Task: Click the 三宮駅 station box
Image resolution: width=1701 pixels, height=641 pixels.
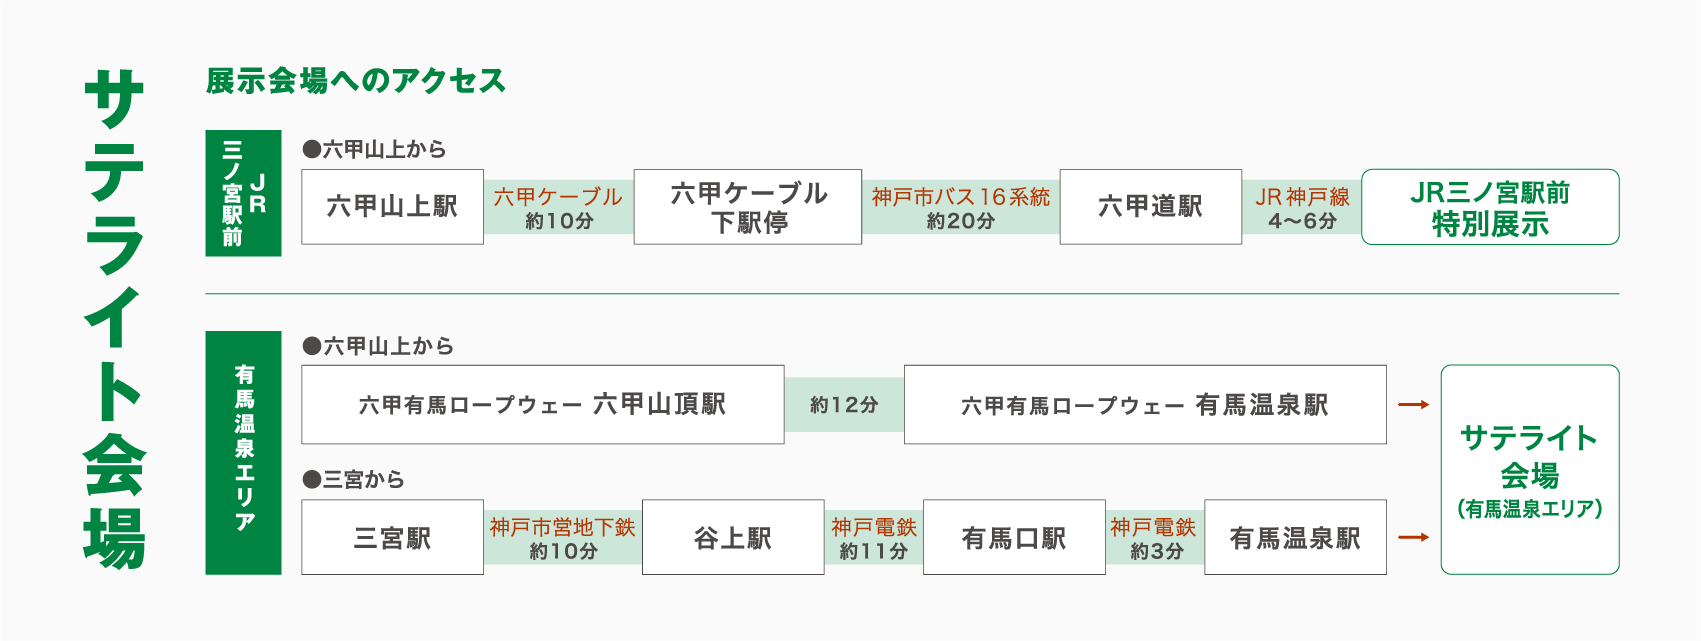Action: tap(392, 538)
